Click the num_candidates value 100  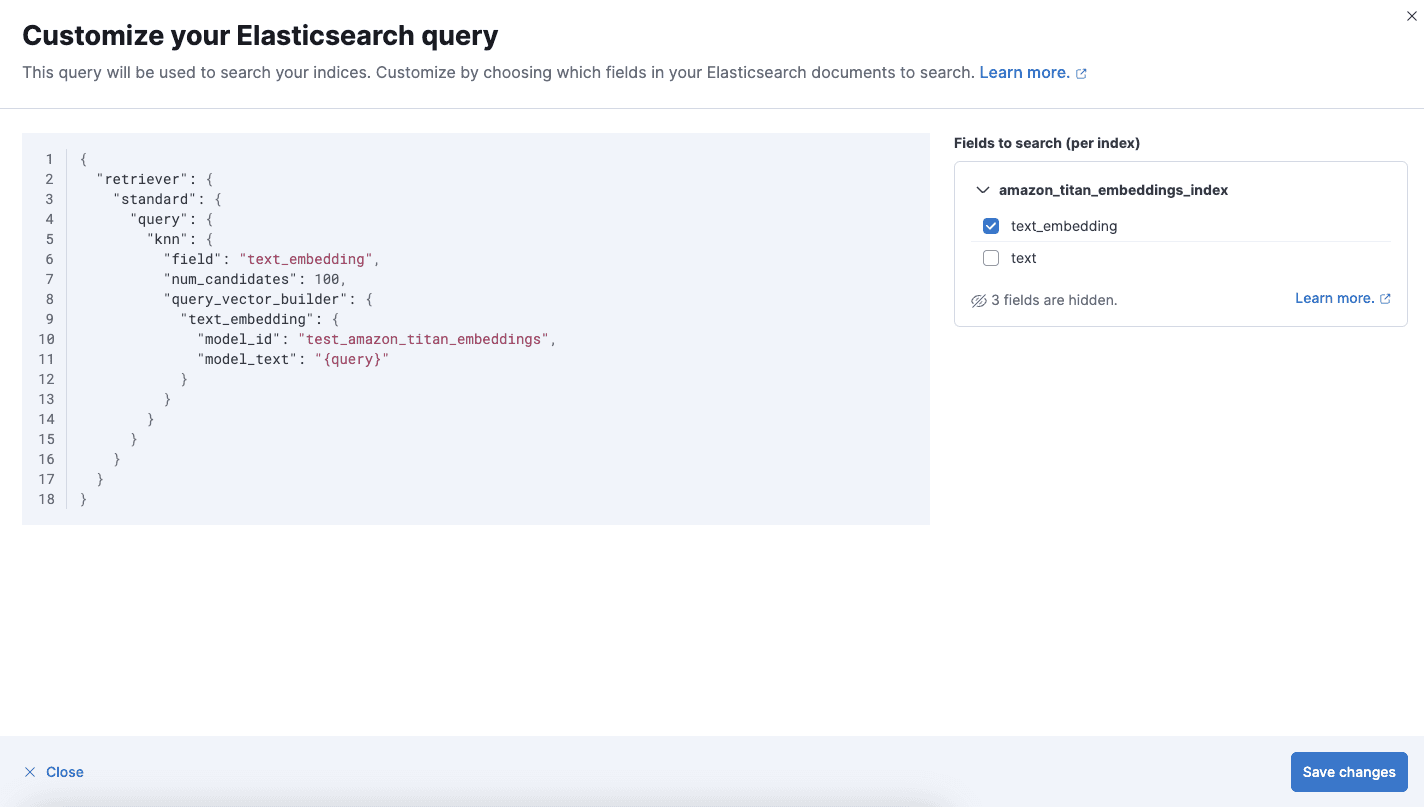click(326, 279)
